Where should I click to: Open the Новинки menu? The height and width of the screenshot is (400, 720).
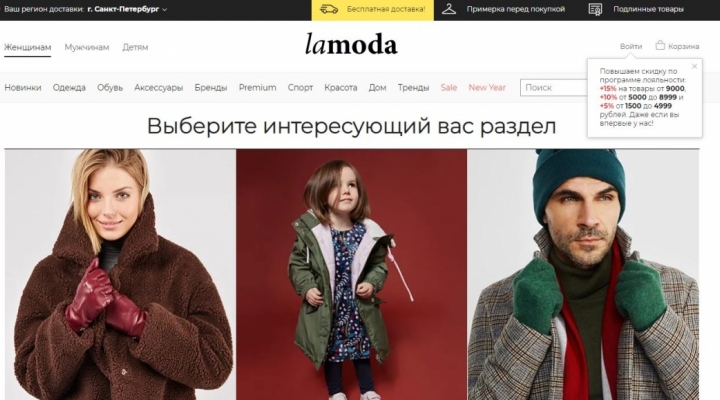click(x=23, y=87)
